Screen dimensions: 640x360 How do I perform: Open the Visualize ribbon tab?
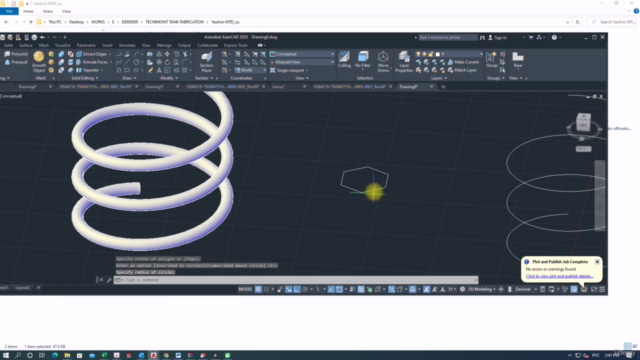coord(62,45)
